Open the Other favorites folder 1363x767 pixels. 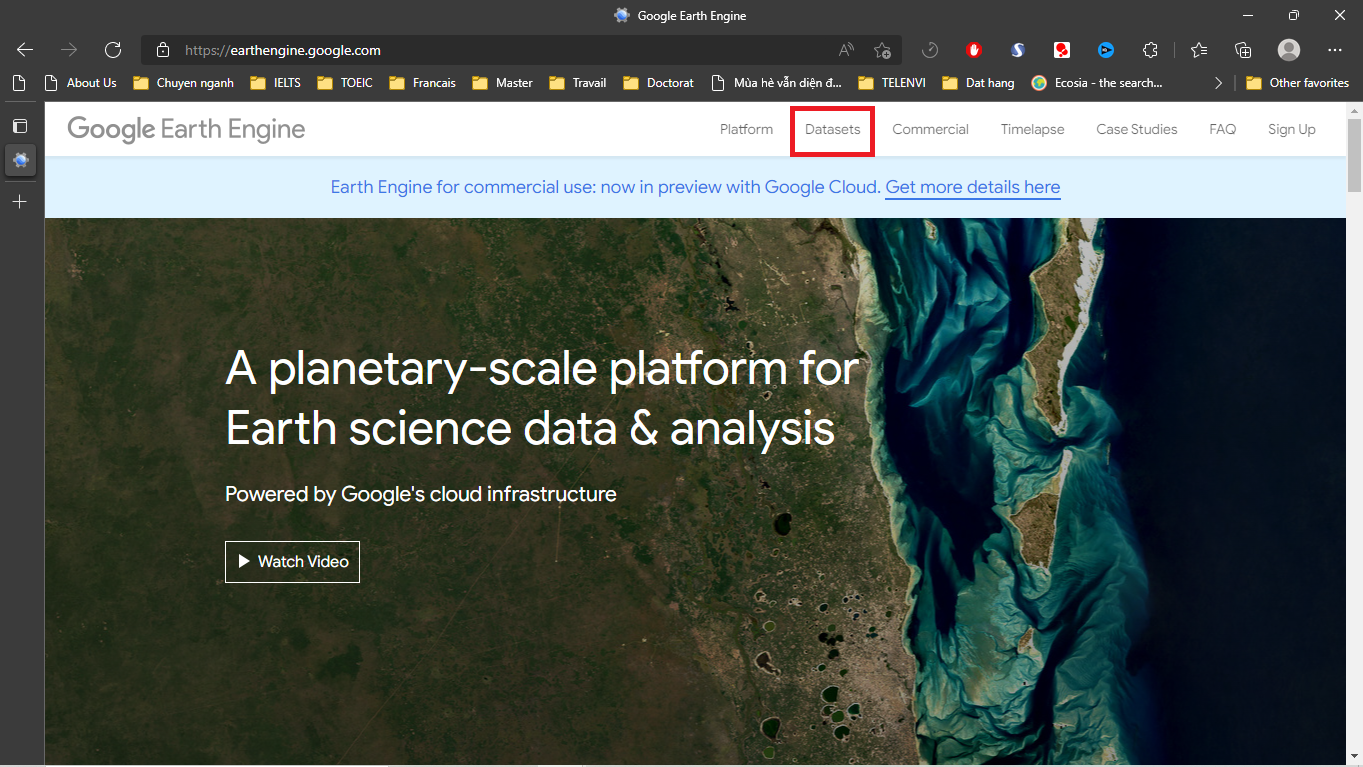pos(1298,83)
